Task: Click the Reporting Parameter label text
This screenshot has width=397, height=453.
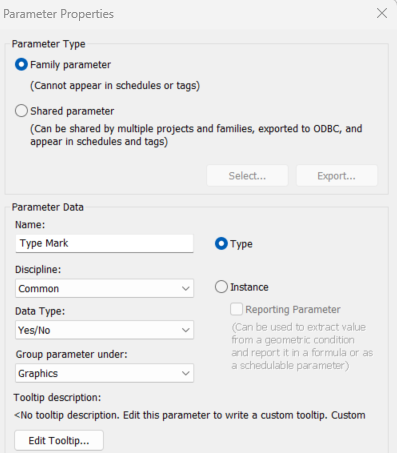Action: coord(293,309)
